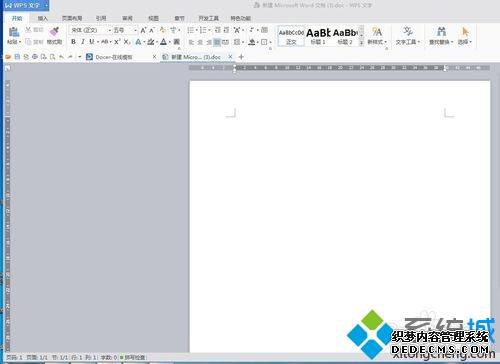The image size is (500, 364).
Task: Click the distributed alignment icon
Action: (x=226, y=42)
